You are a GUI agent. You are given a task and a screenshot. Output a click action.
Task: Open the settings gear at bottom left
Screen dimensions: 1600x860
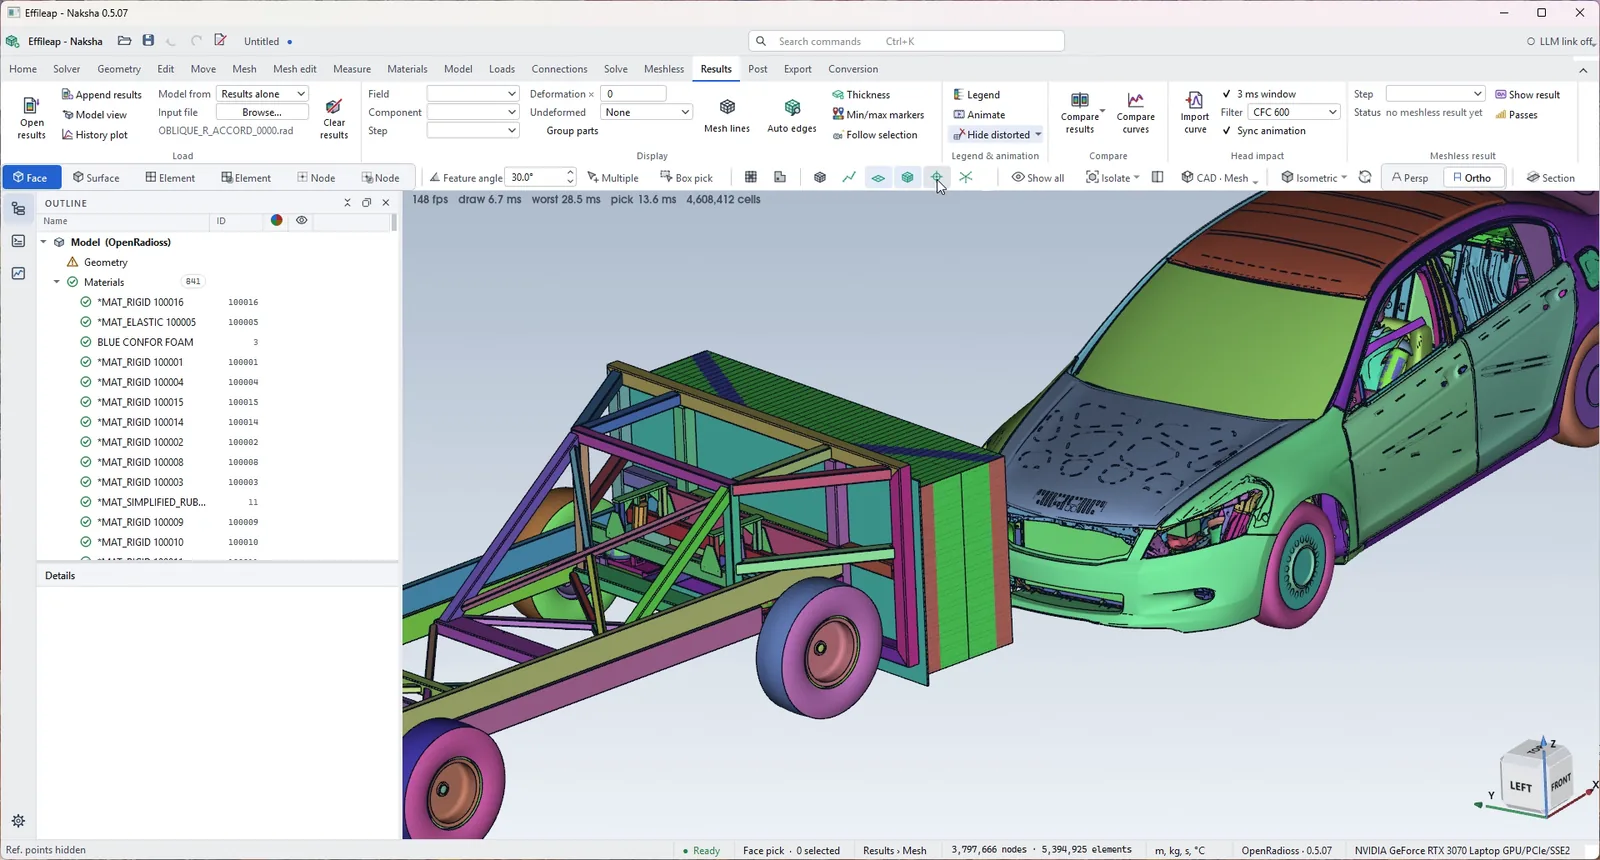[18, 821]
